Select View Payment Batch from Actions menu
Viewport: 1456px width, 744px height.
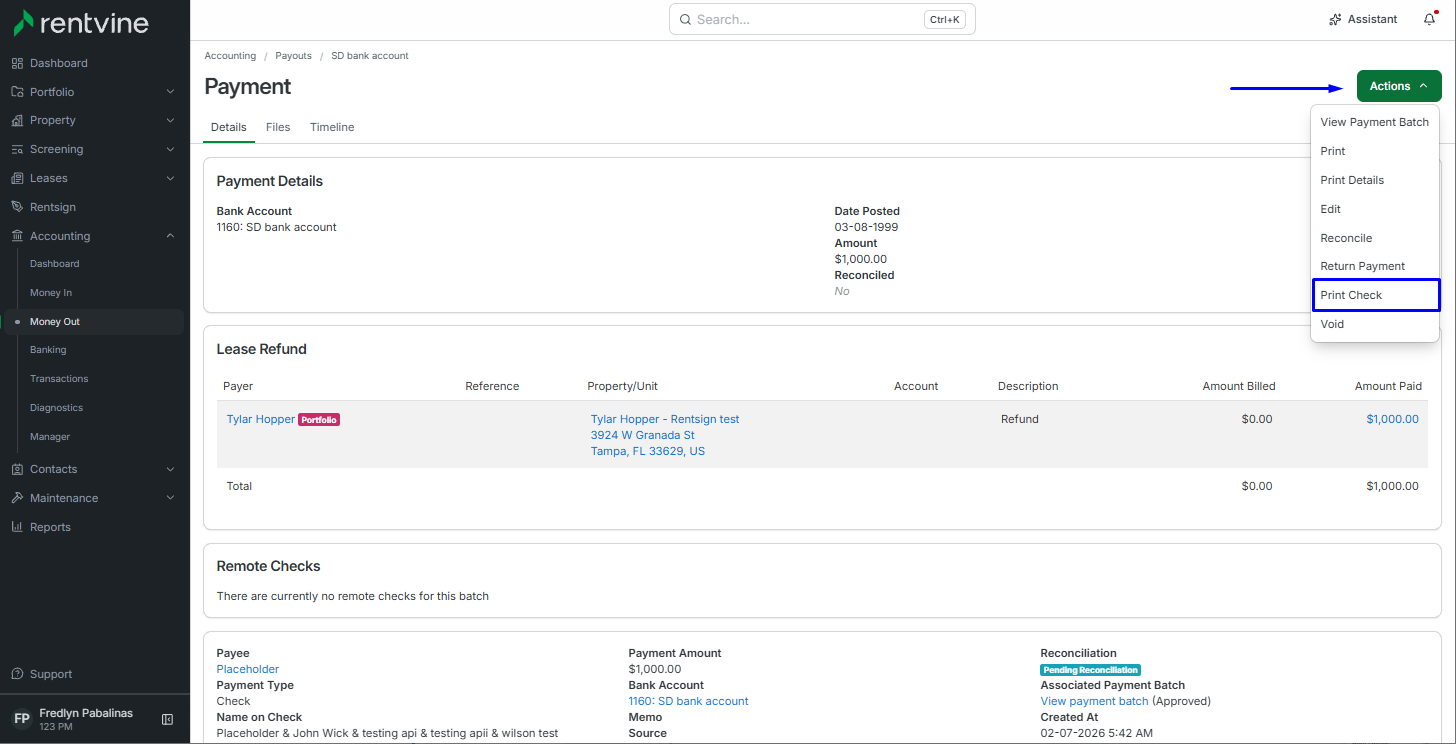[x=1375, y=122]
